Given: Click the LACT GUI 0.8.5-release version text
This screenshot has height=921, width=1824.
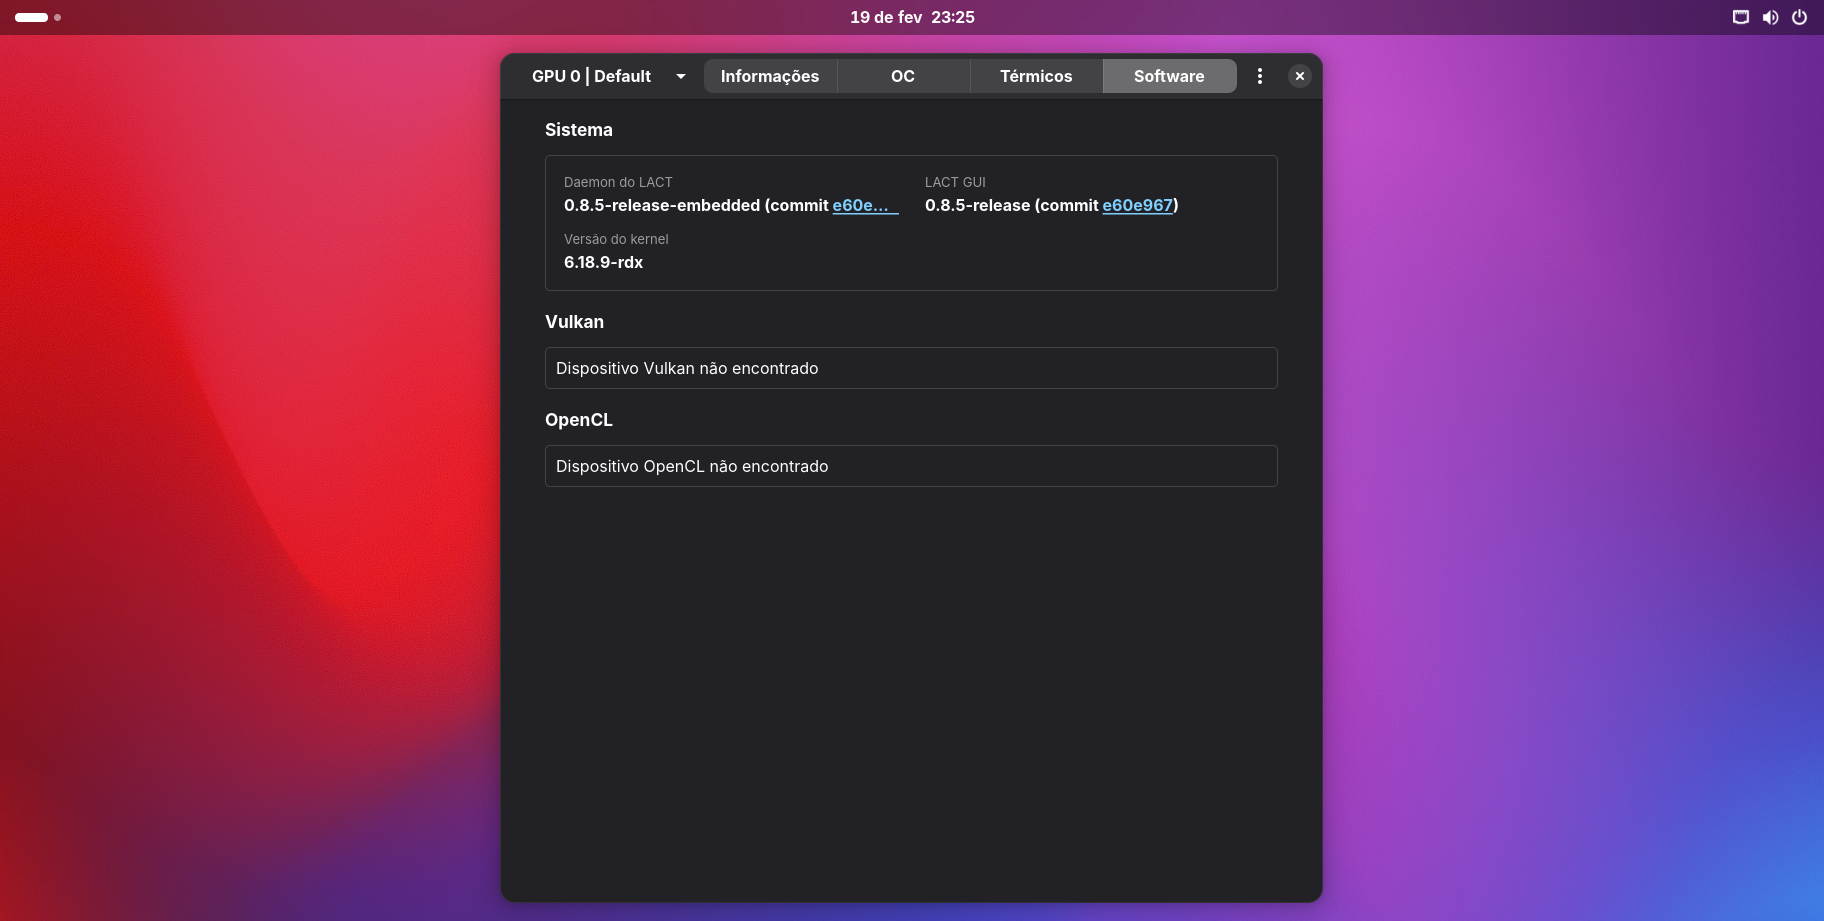Looking at the screenshot, I should (977, 205).
